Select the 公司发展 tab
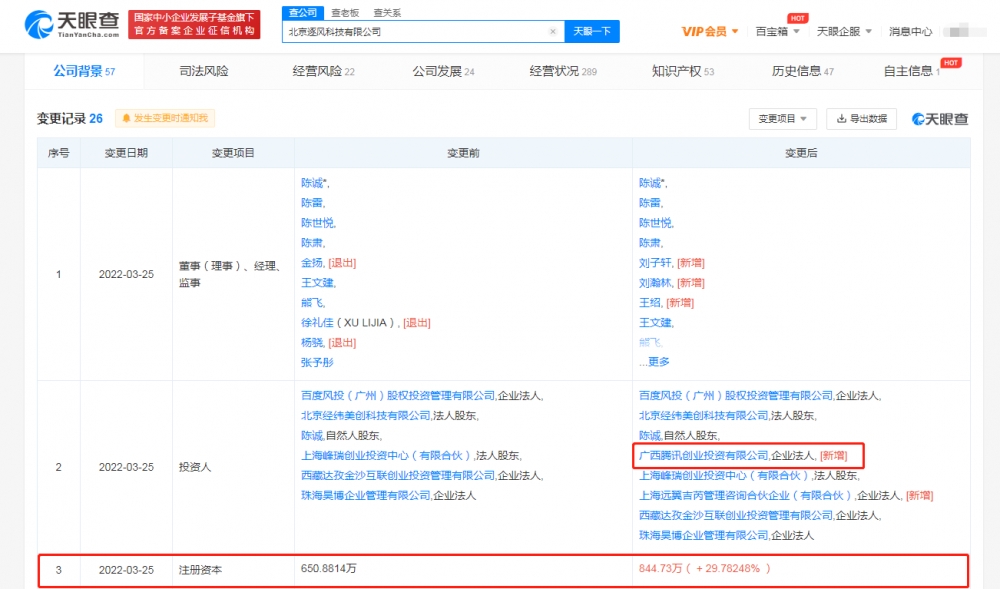This screenshot has height=589, width=1000. click(443, 71)
